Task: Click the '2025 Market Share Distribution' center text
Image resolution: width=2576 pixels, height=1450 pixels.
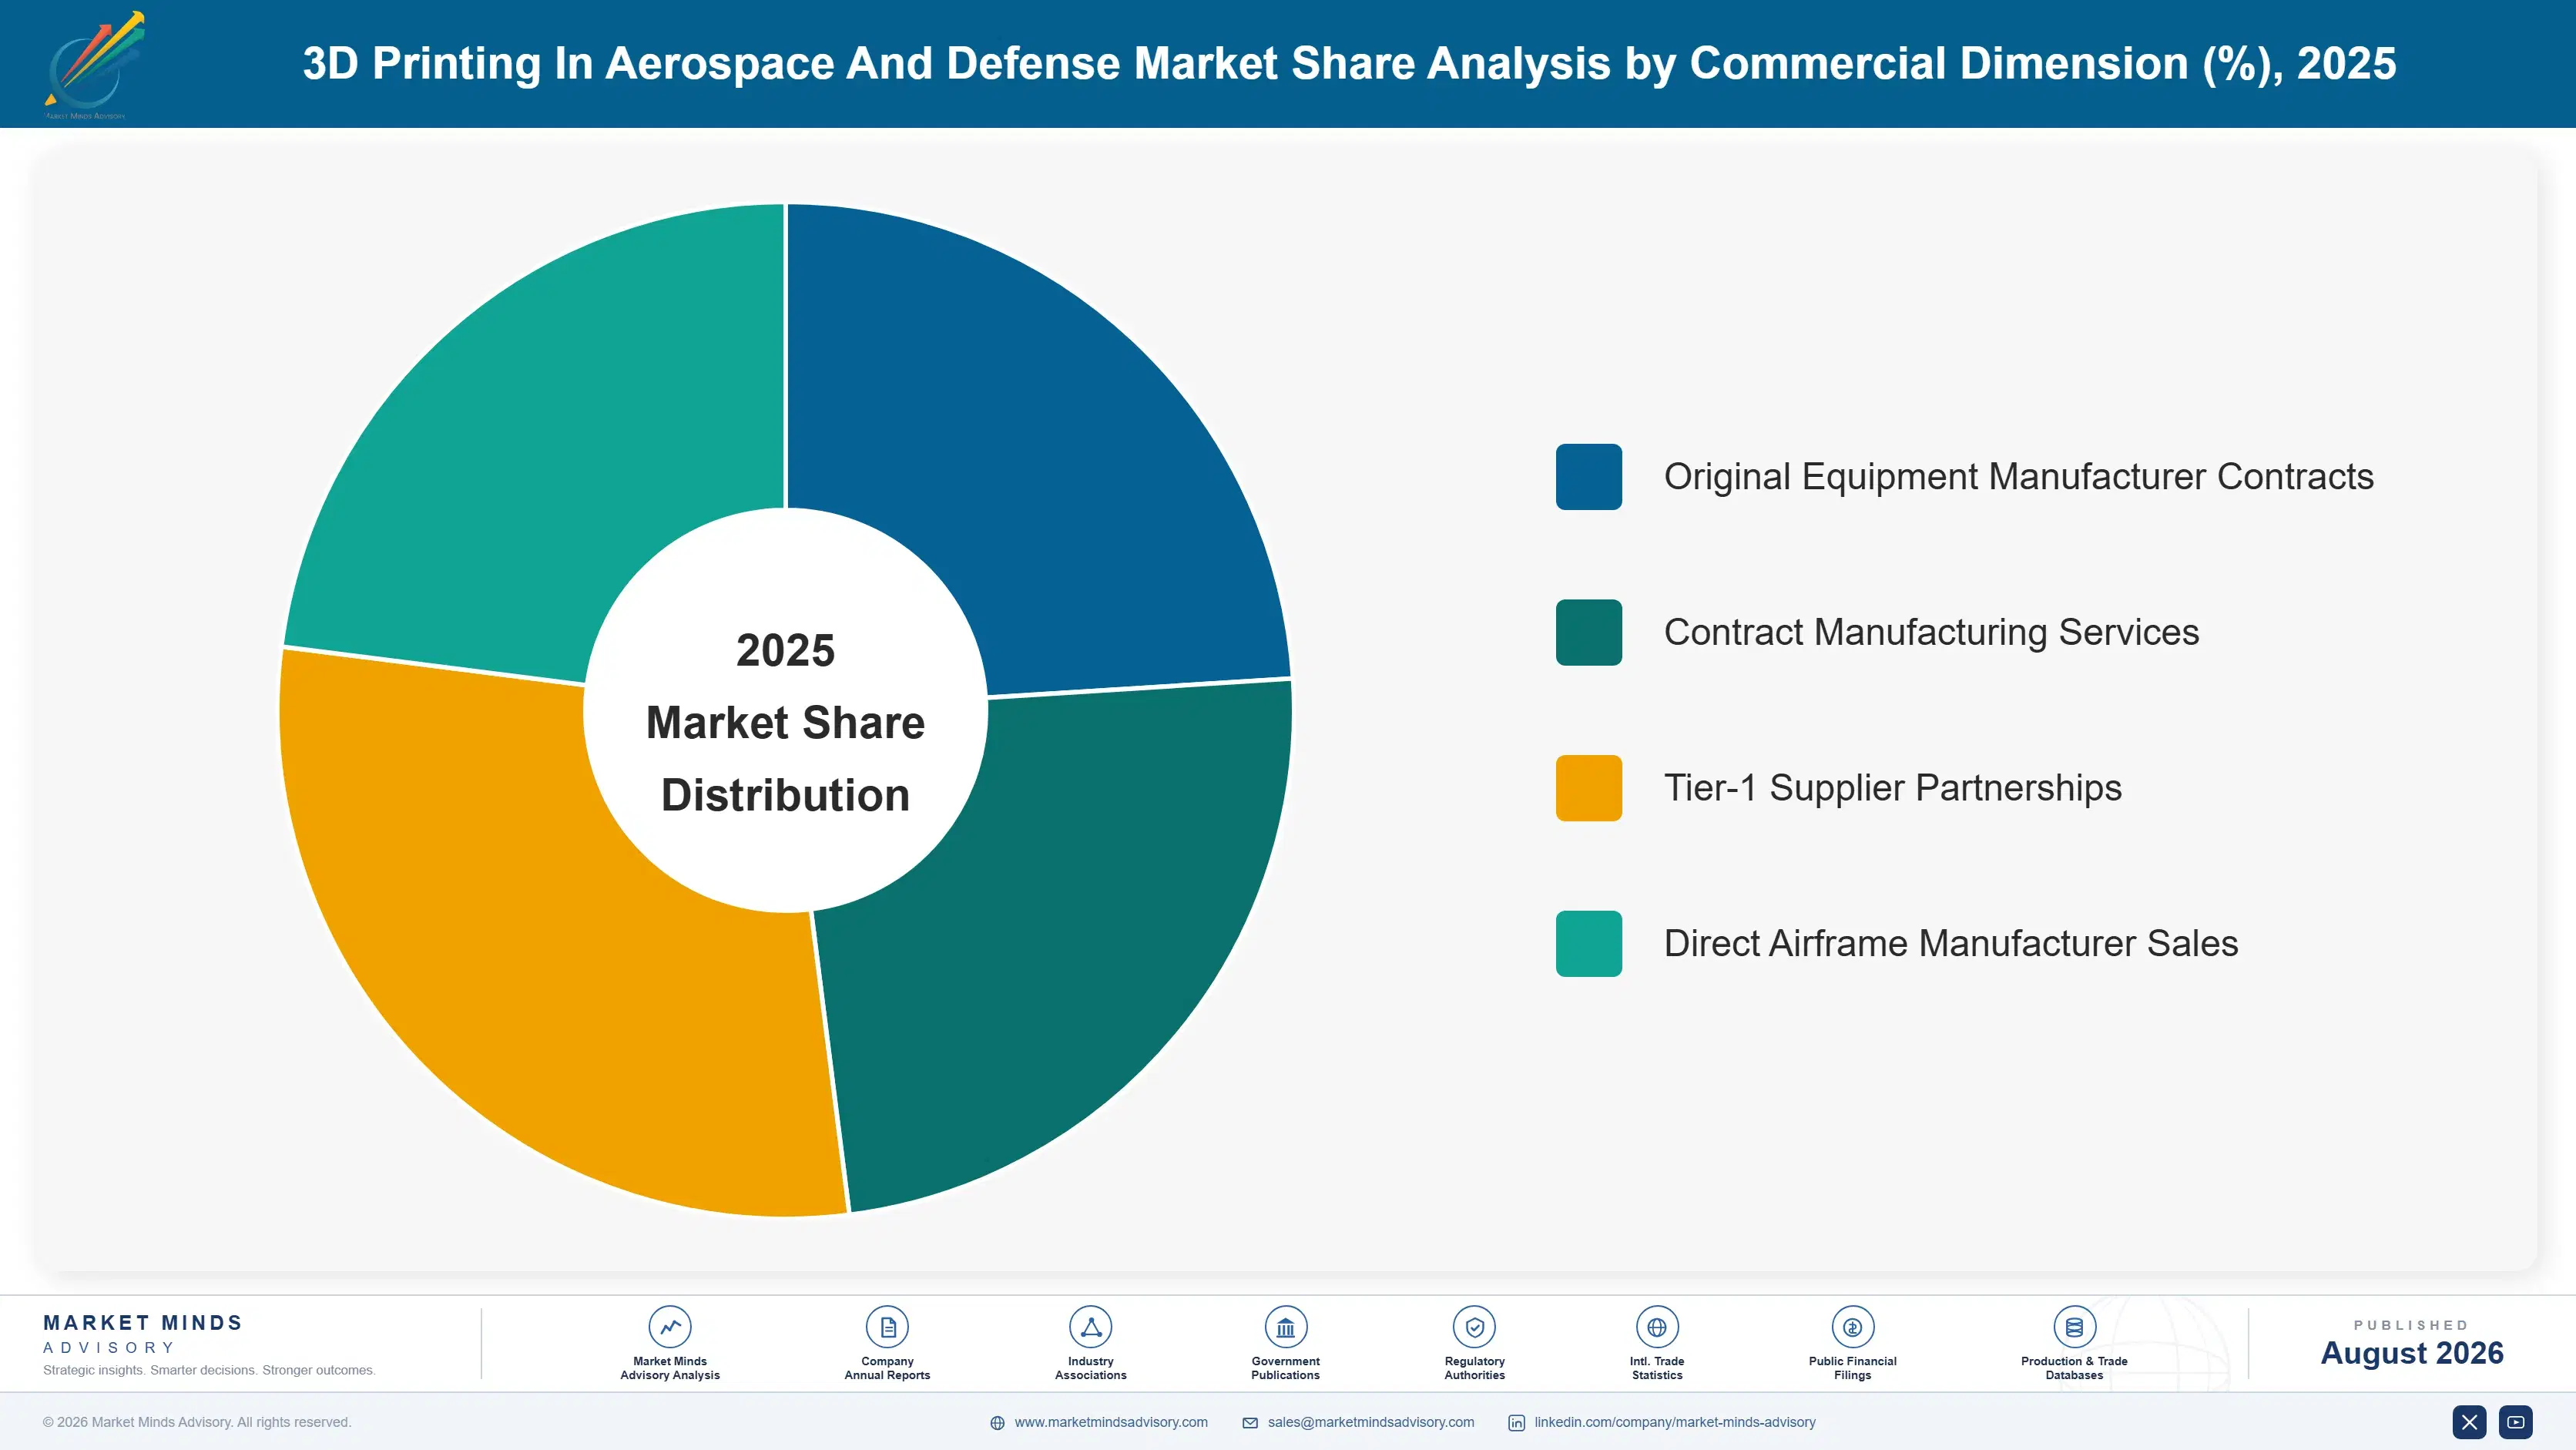Action: point(786,722)
